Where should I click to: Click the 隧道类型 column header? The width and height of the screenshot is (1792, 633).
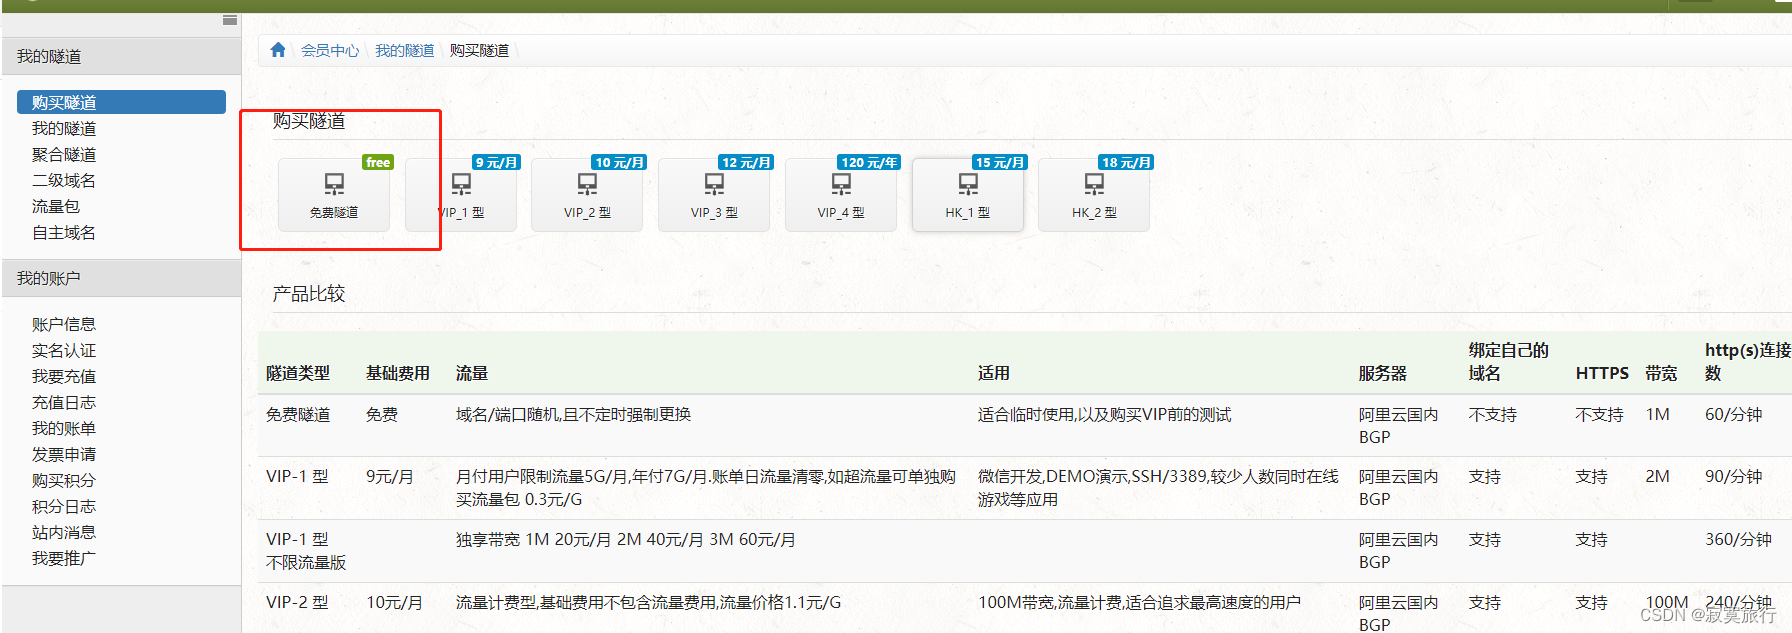point(298,373)
